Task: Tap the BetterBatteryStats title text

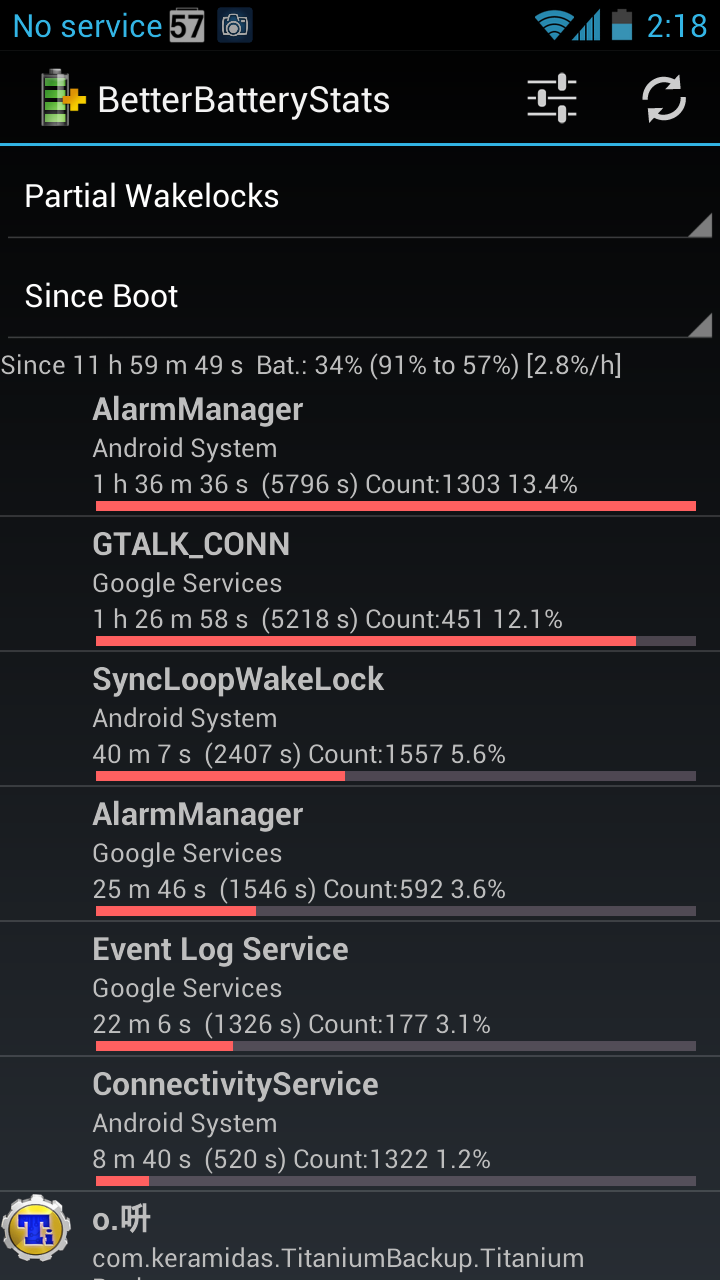Action: point(244,100)
